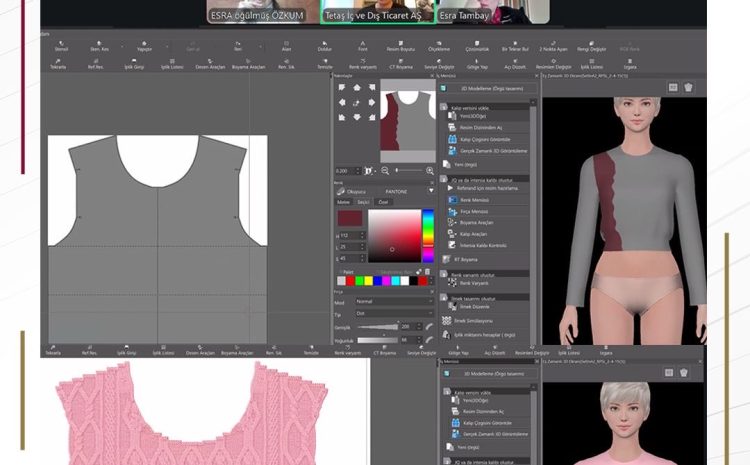Screen dimensions: 750x465
Task: Click the rainbow hue strip
Action: tap(428, 226)
